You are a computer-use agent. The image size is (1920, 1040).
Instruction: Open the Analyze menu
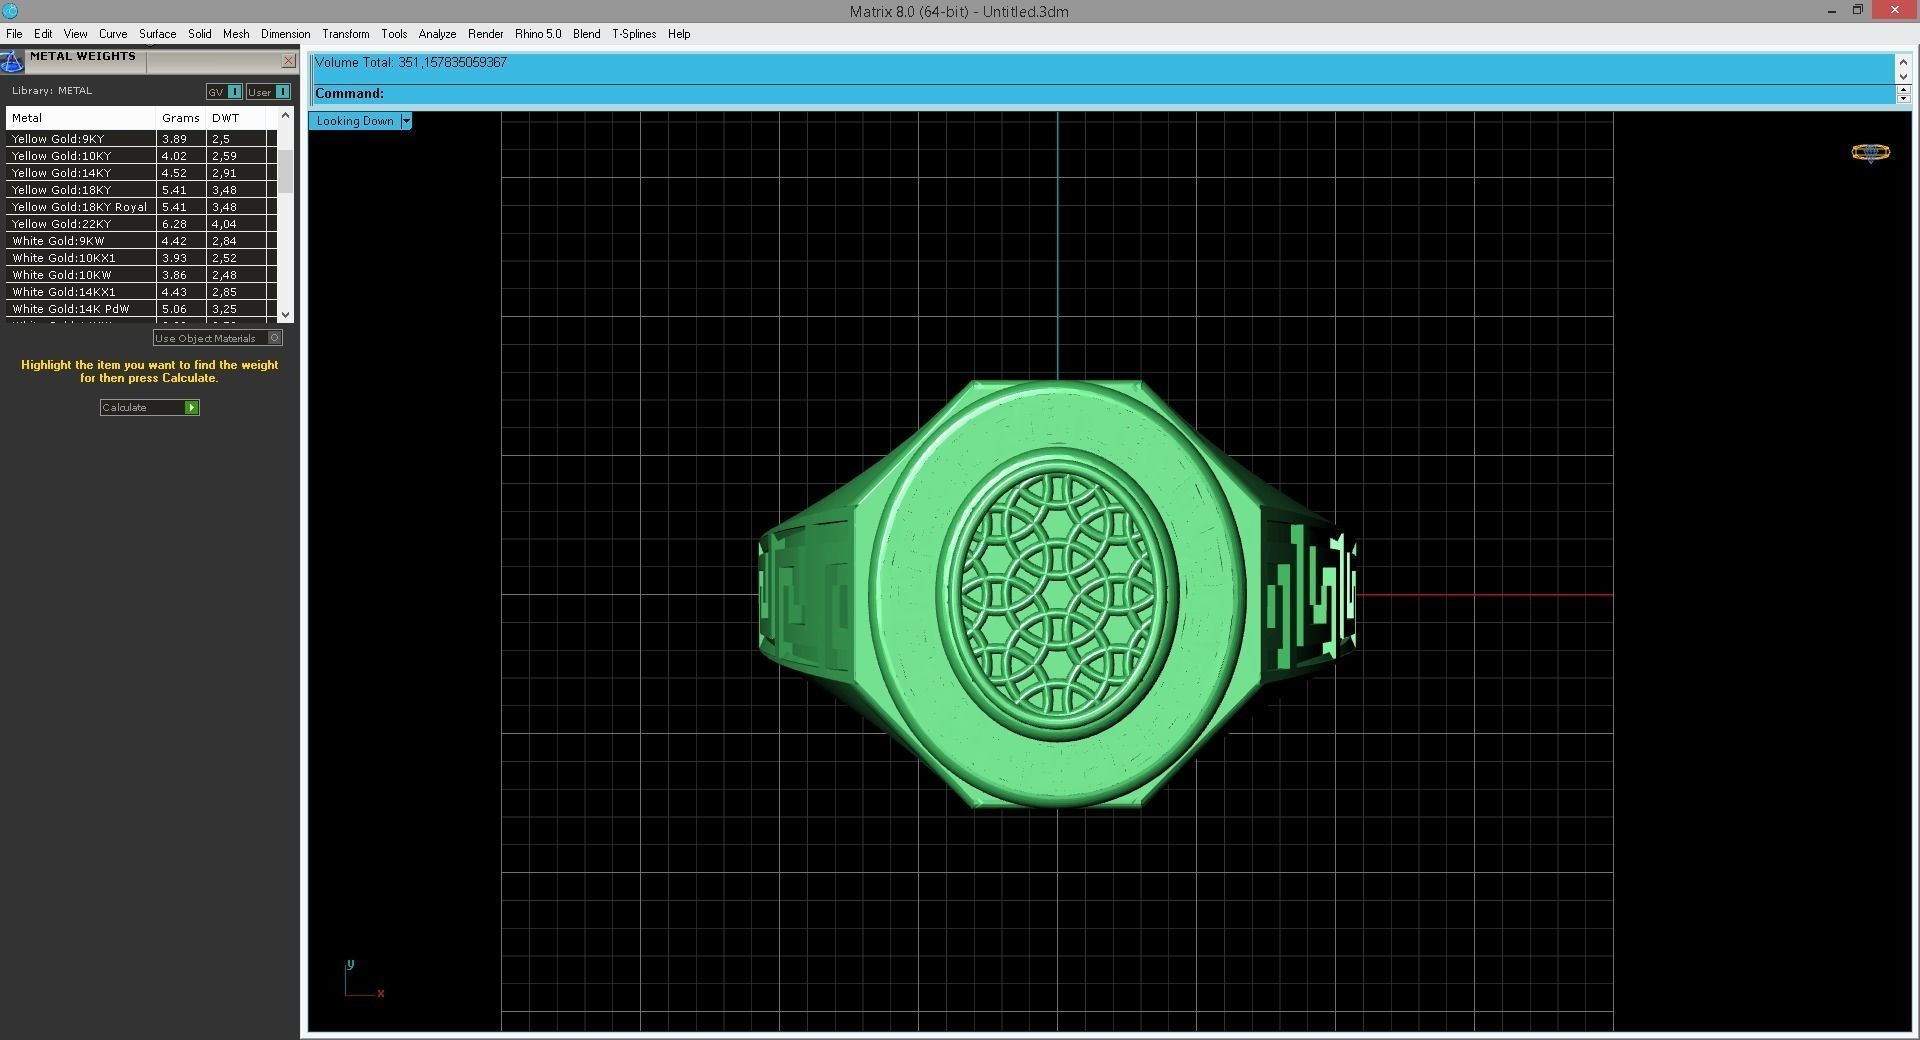tap(437, 34)
